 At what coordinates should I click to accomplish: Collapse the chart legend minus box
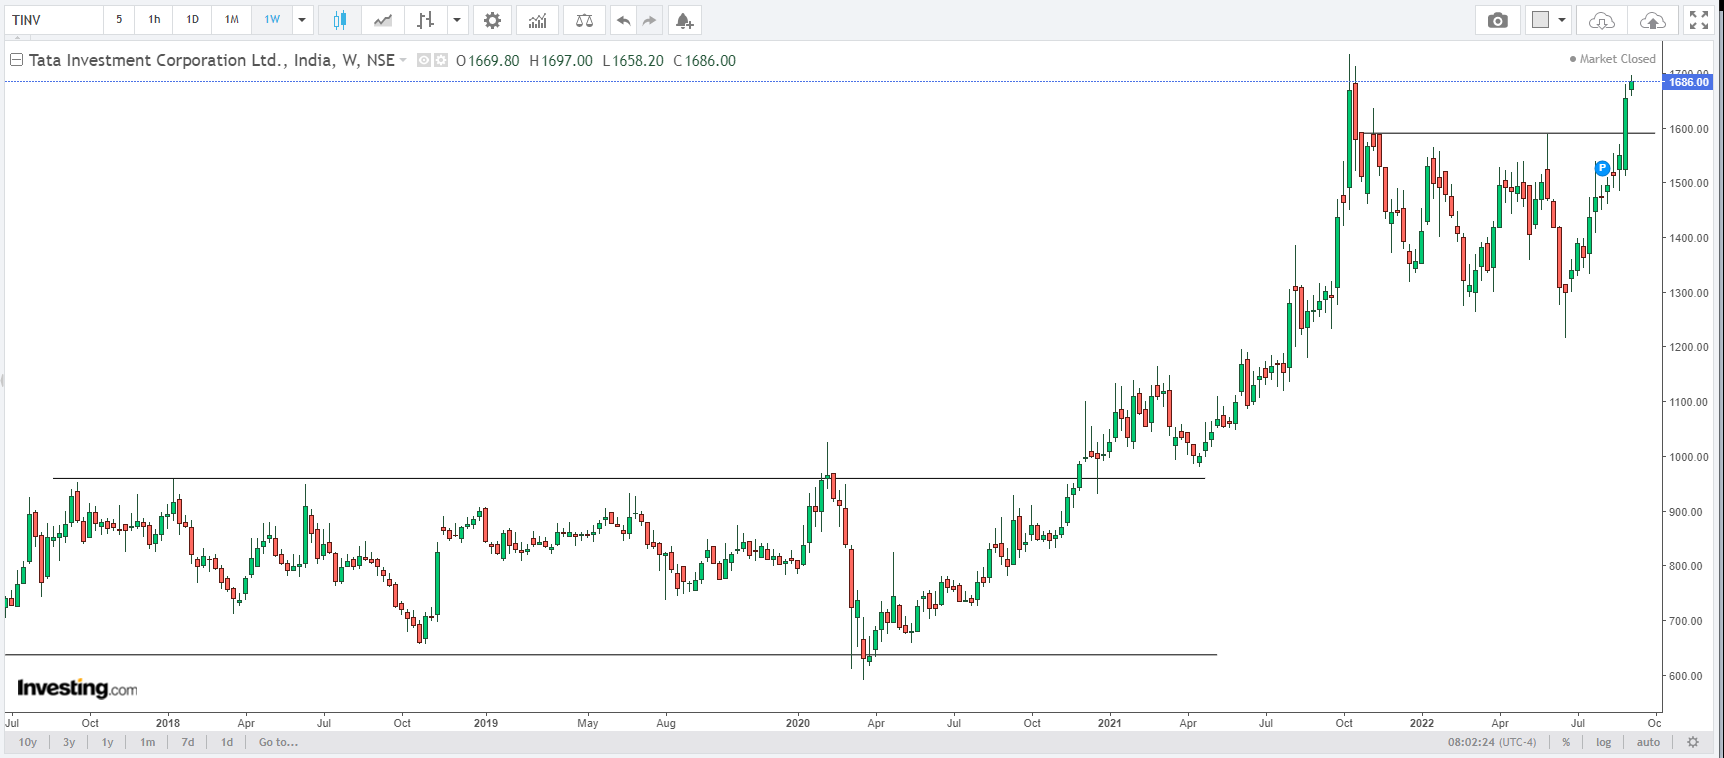pos(16,60)
